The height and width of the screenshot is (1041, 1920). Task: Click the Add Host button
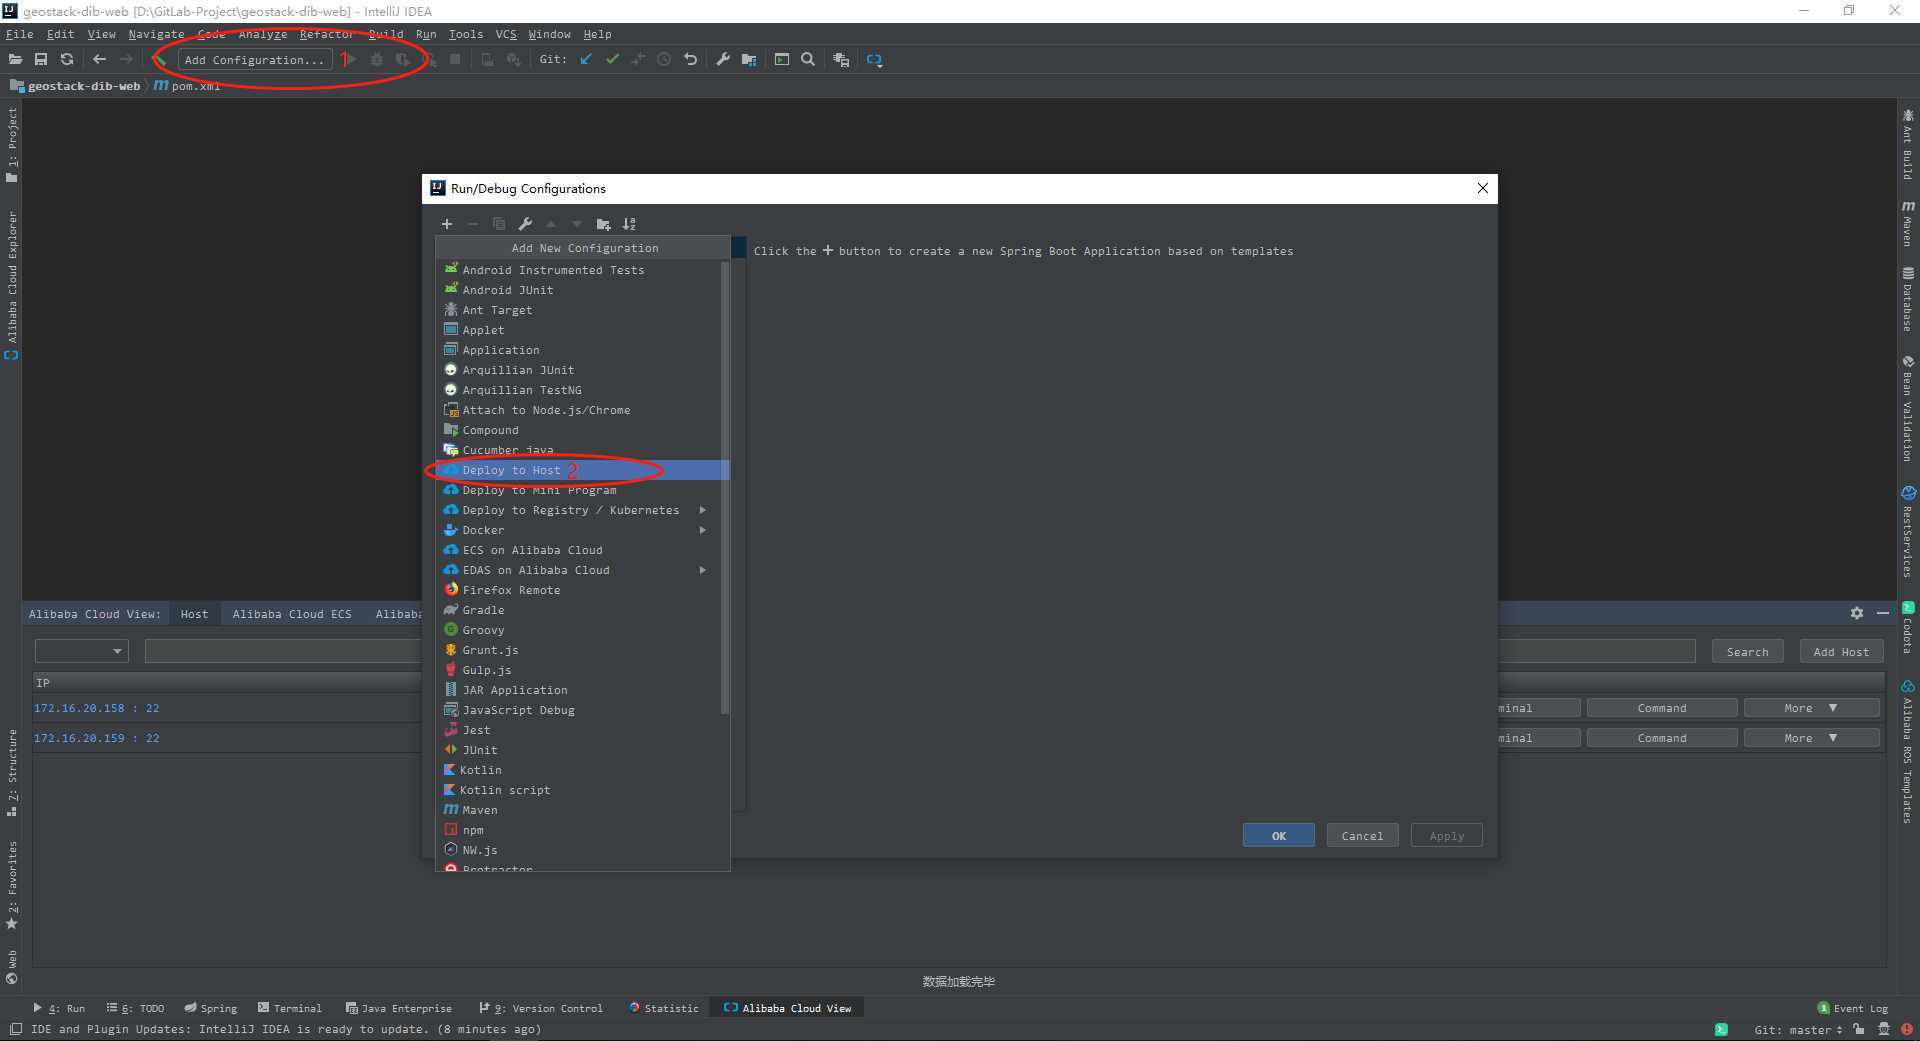[1841, 651]
